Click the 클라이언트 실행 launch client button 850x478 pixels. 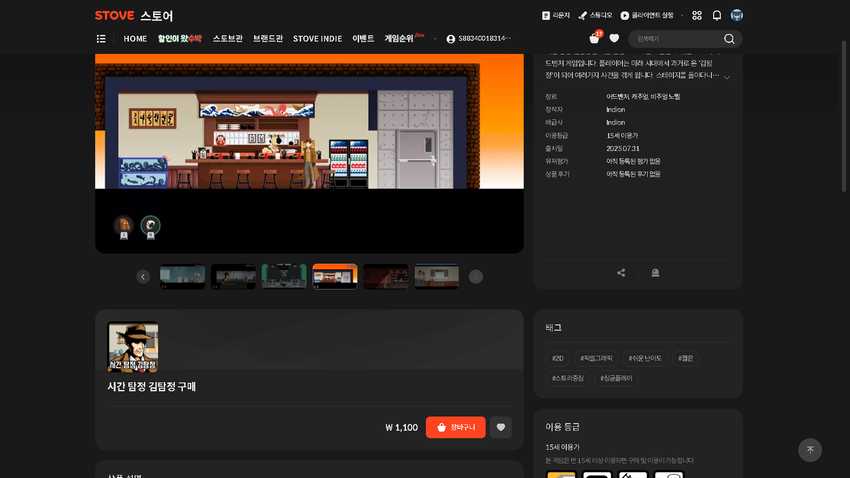(x=647, y=16)
